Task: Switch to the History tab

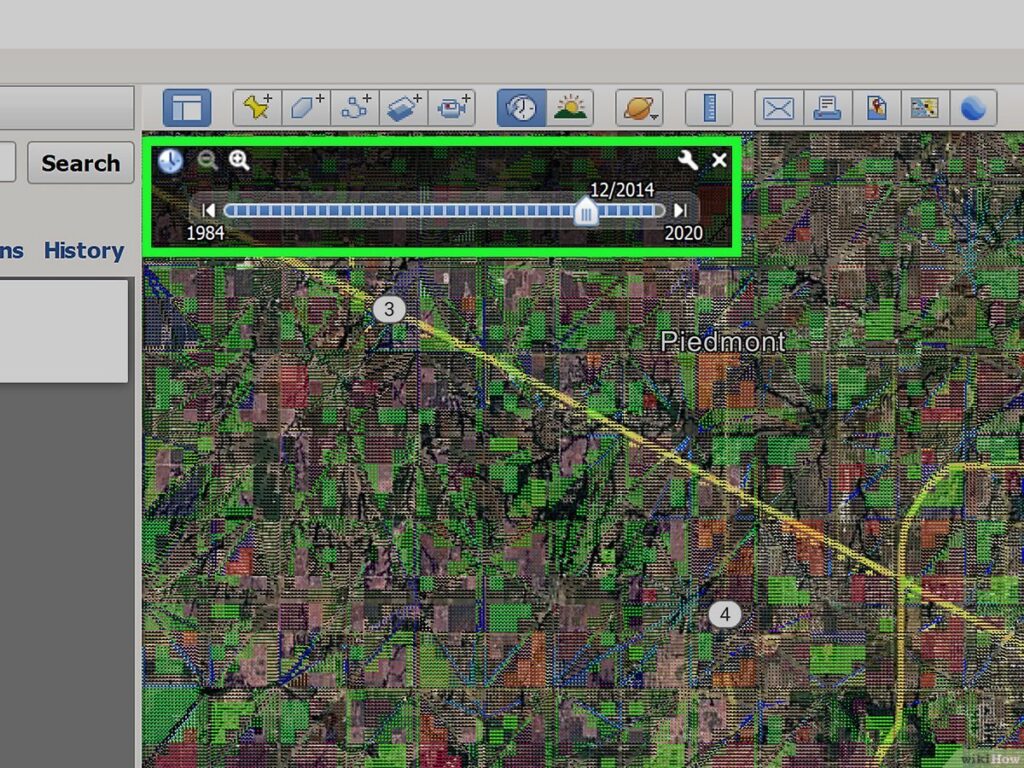Action: (x=84, y=250)
